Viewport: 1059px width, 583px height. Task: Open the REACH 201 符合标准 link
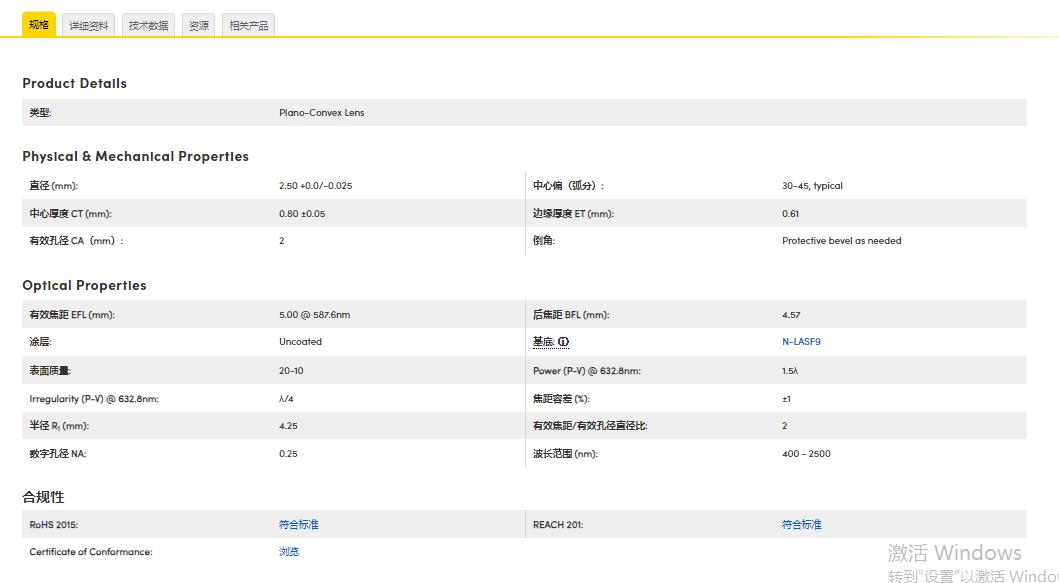pyautogui.click(x=801, y=524)
